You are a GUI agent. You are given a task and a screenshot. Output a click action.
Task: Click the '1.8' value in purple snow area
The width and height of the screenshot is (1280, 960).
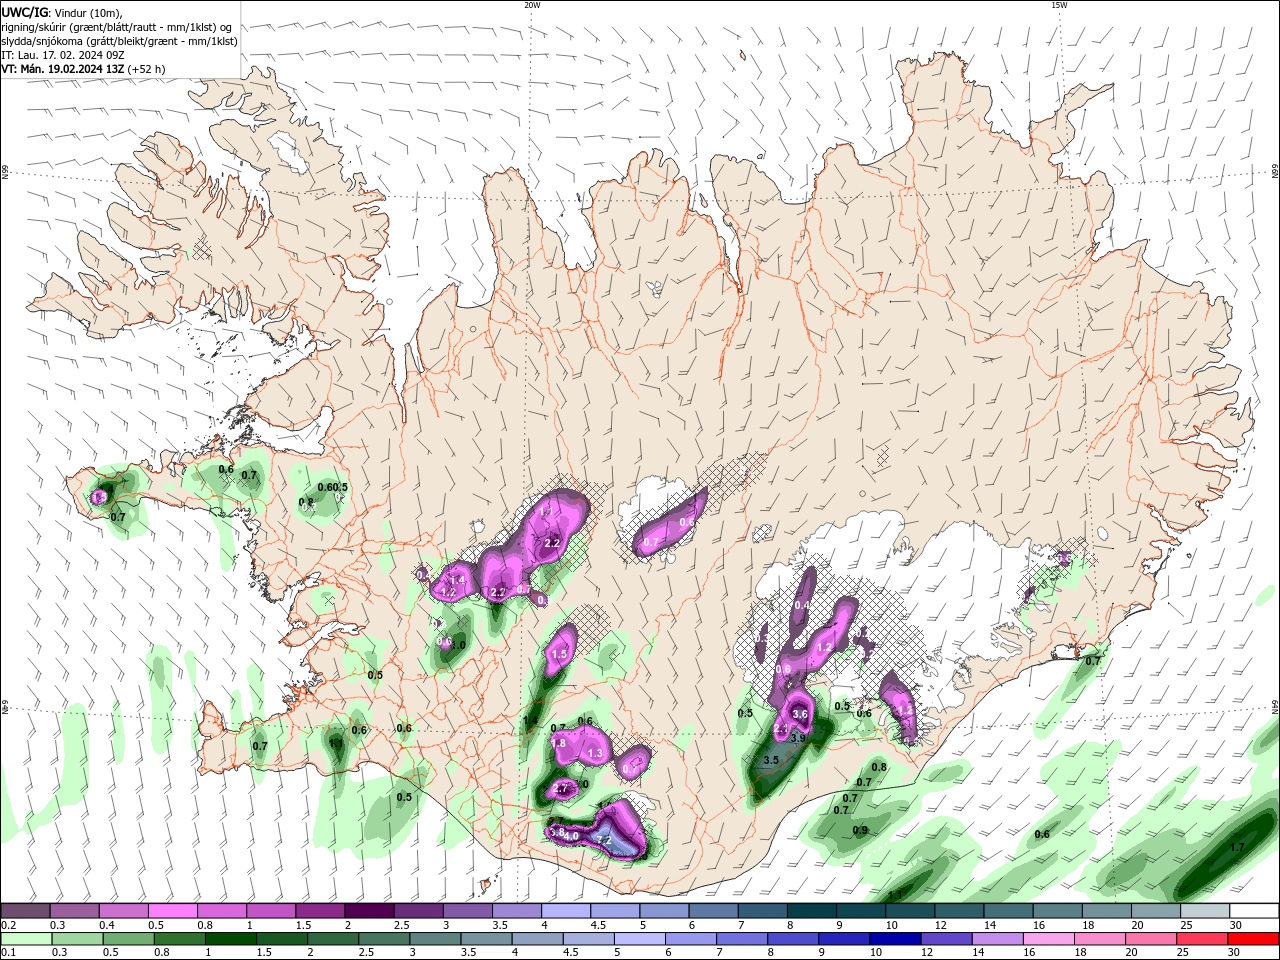(x=559, y=743)
